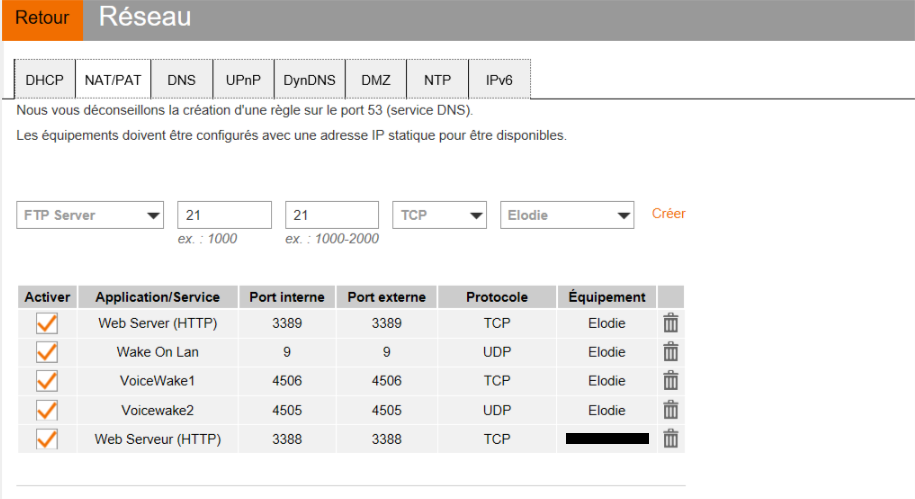Open the FTP Server application dropdown
This screenshot has width=915, height=499.
pyautogui.click(x=91, y=215)
